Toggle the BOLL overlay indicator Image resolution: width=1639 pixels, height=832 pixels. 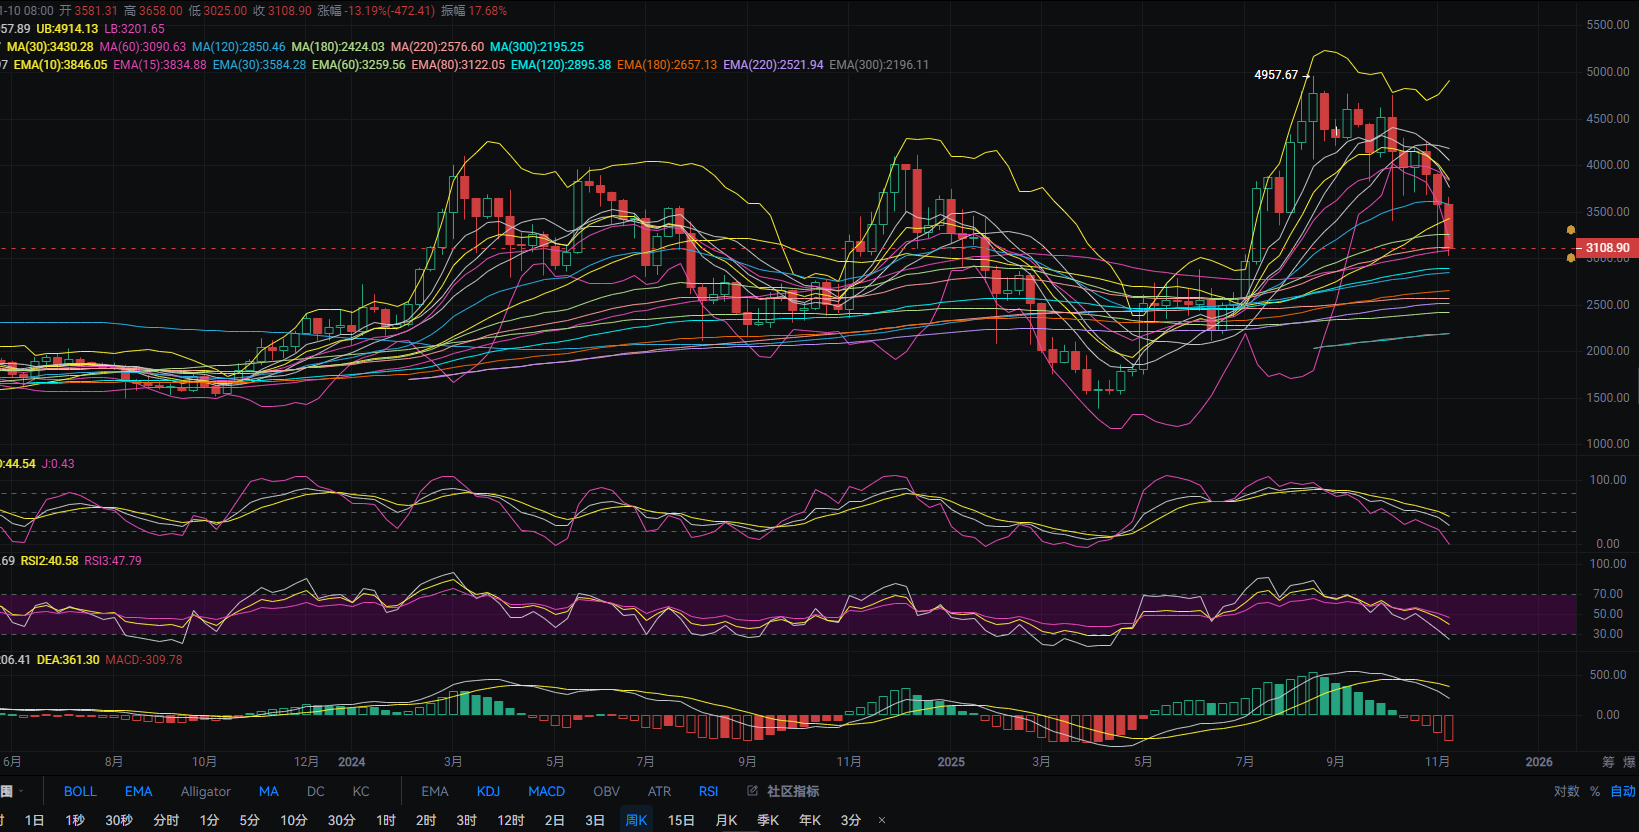(x=80, y=791)
